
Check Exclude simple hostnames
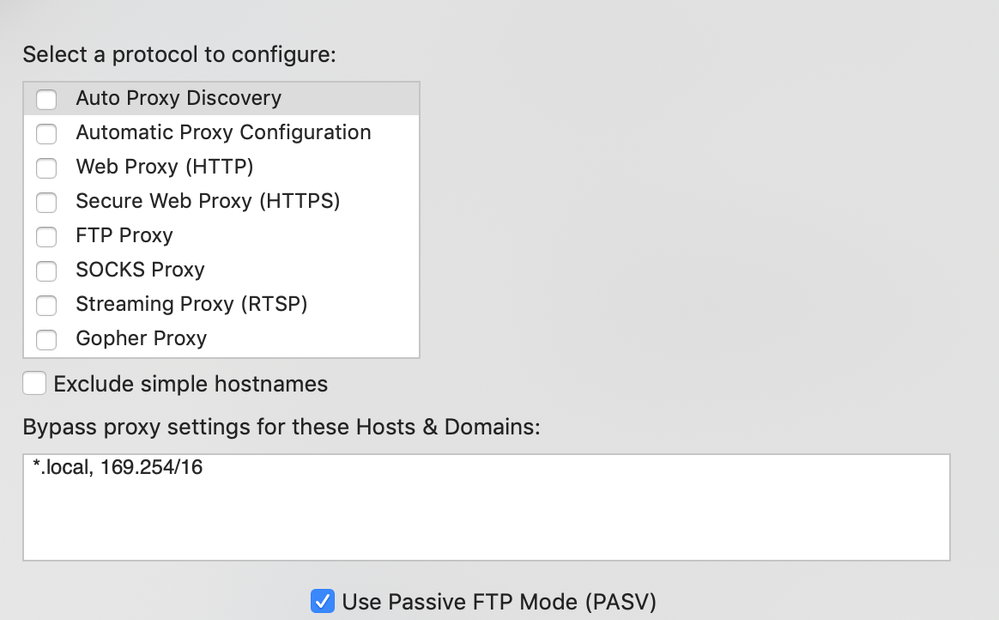tap(34, 384)
